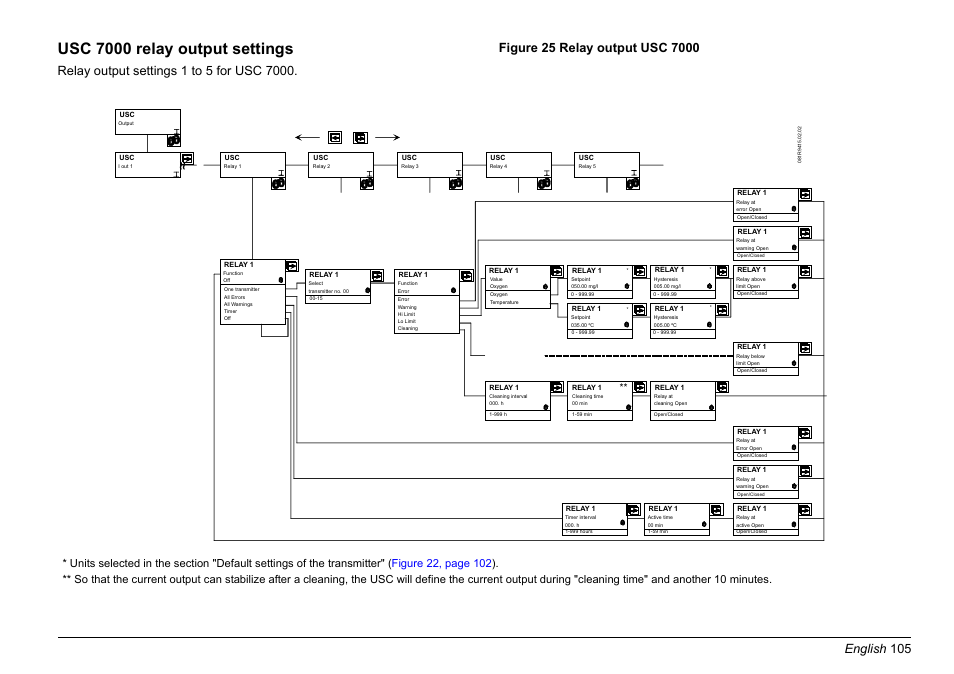This screenshot has height=674, width=954.
Task: Click the USC Relay 2 menu box
Action: coord(341,165)
